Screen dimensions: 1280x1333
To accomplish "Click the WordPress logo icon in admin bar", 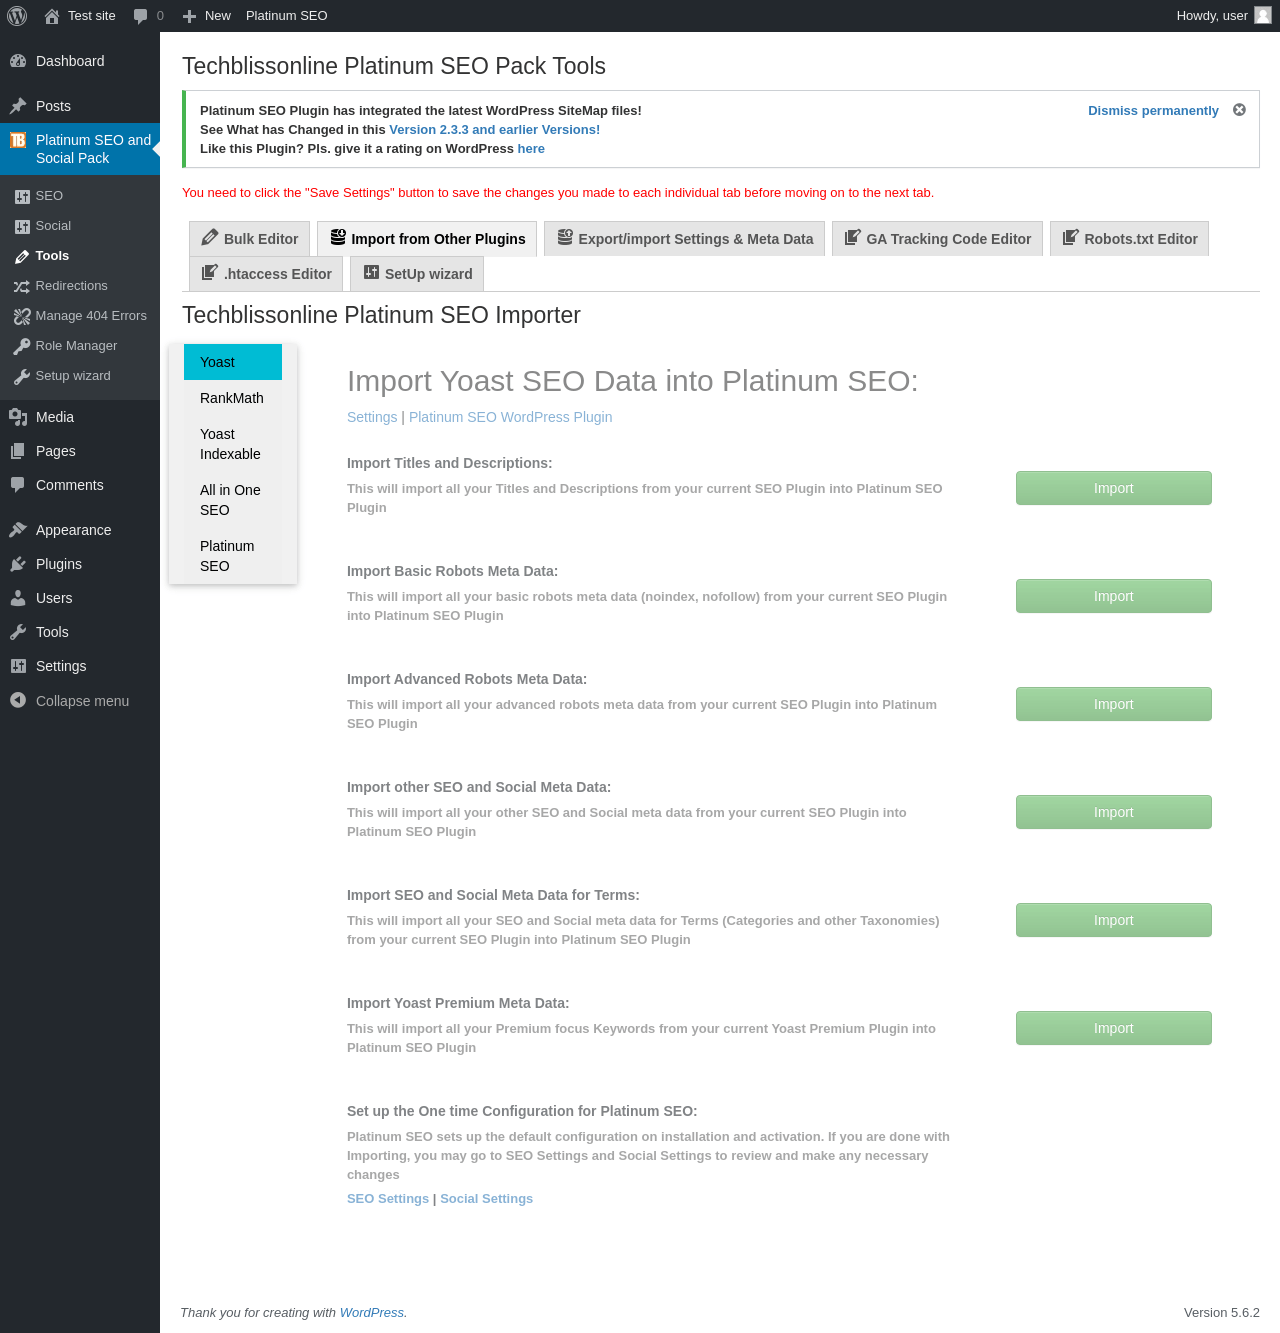I will (17, 16).
